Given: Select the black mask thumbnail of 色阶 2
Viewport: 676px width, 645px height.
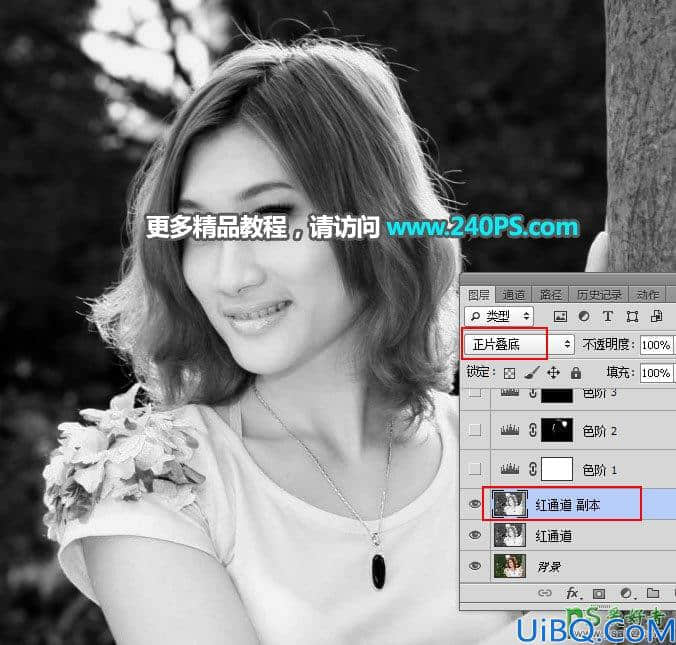Looking at the screenshot, I should click(557, 430).
